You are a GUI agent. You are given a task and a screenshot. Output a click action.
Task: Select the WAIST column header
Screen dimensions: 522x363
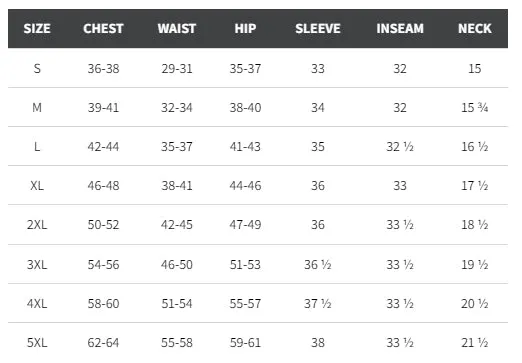(x=177, y=29)
